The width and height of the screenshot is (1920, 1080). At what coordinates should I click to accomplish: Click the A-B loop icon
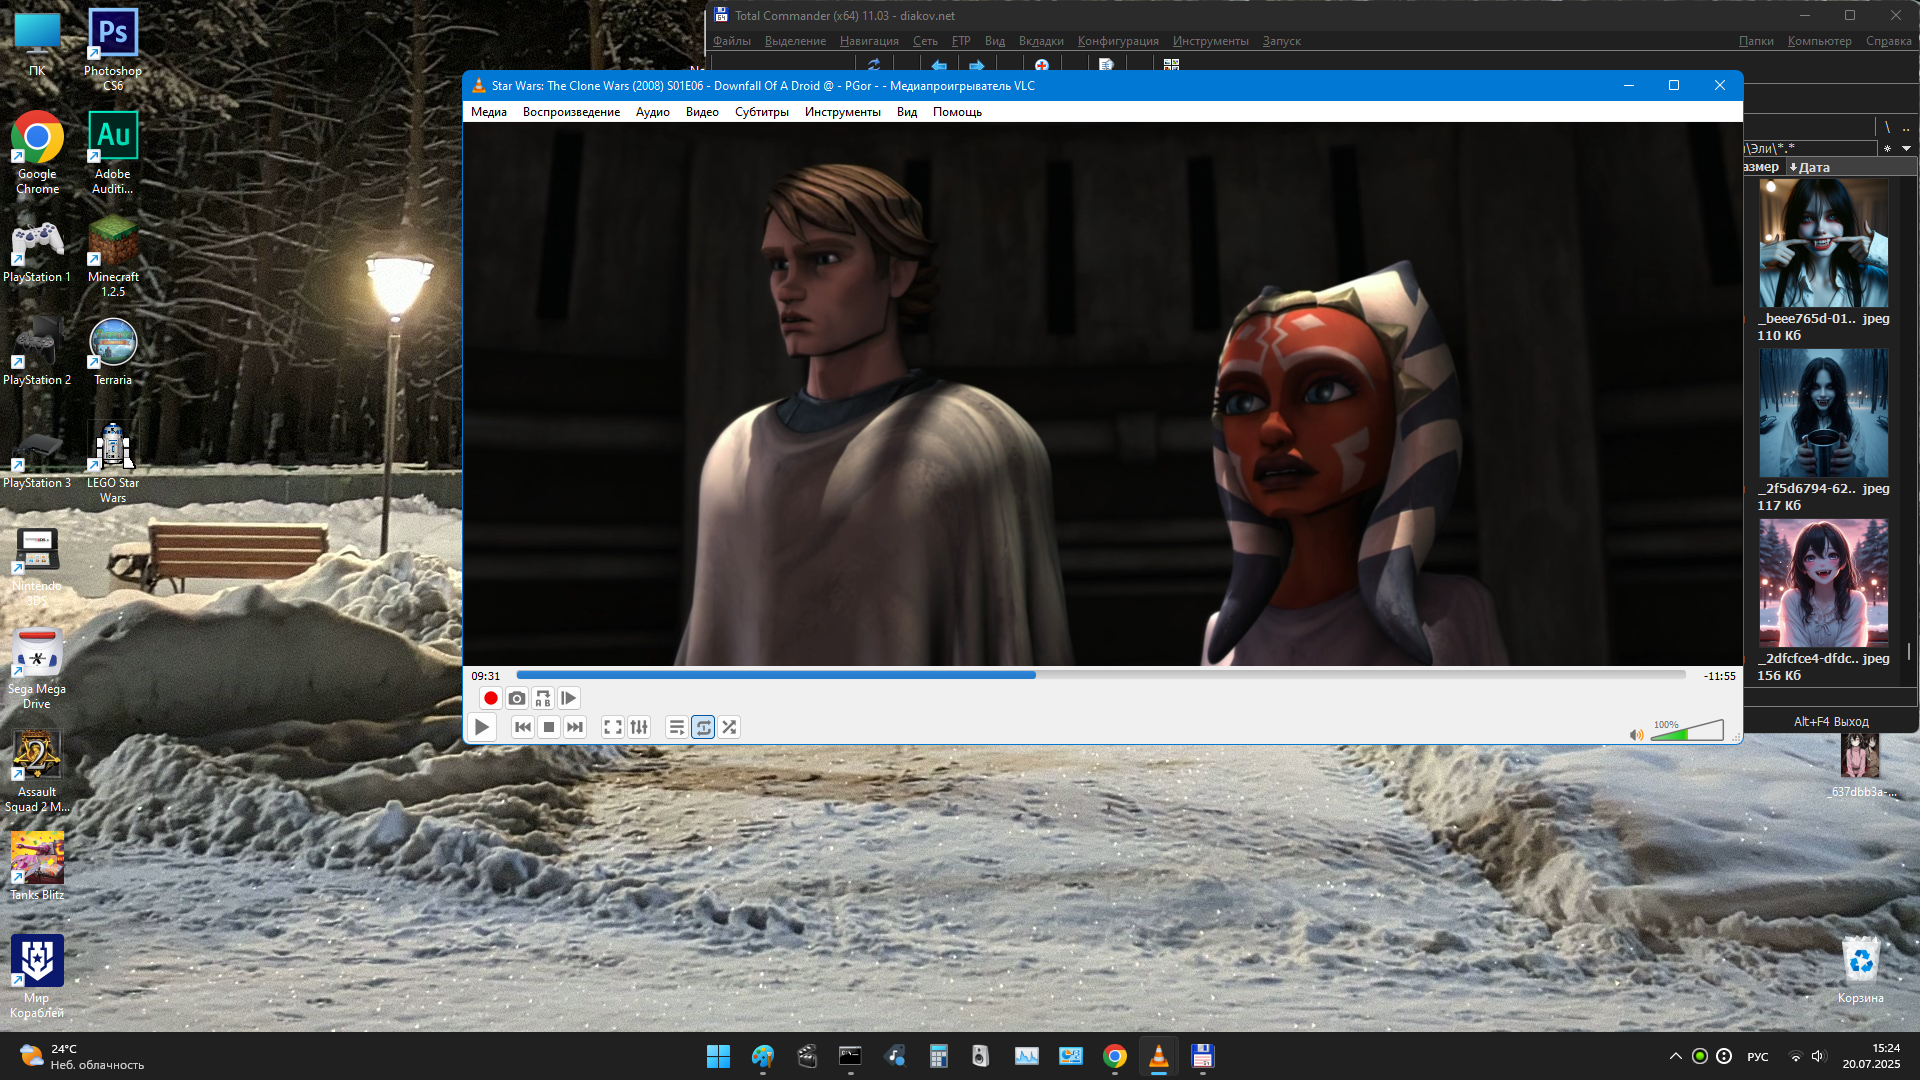coord(542,699)
